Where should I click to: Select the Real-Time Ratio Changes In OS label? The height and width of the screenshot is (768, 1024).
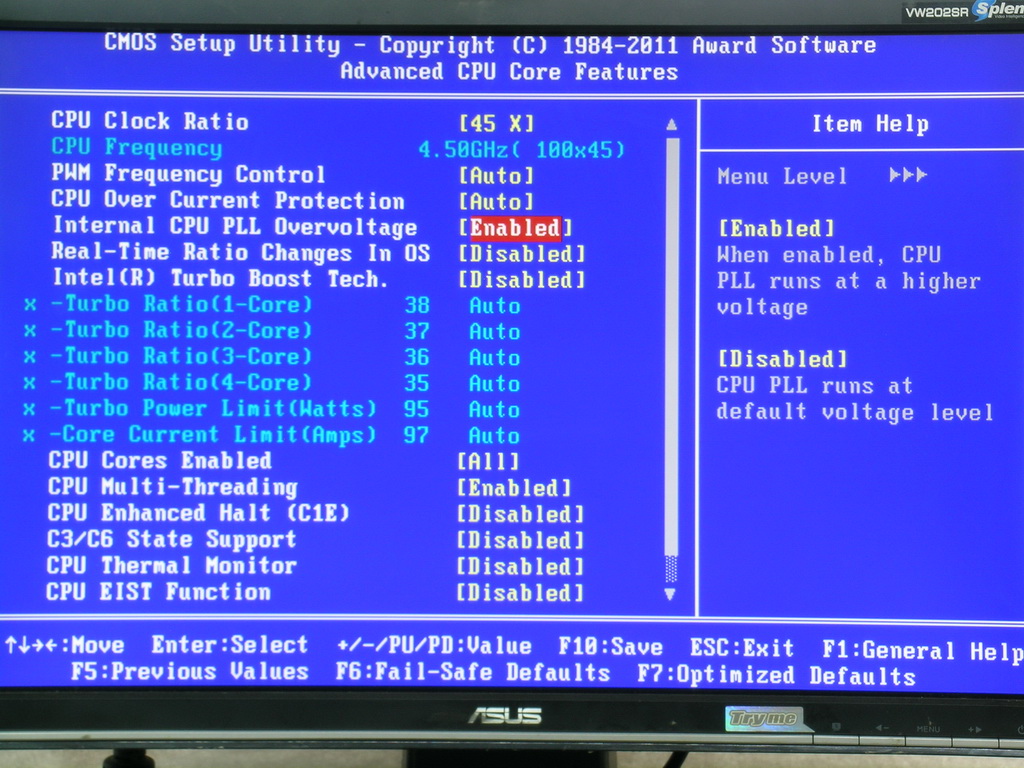(x=240, y=252)
